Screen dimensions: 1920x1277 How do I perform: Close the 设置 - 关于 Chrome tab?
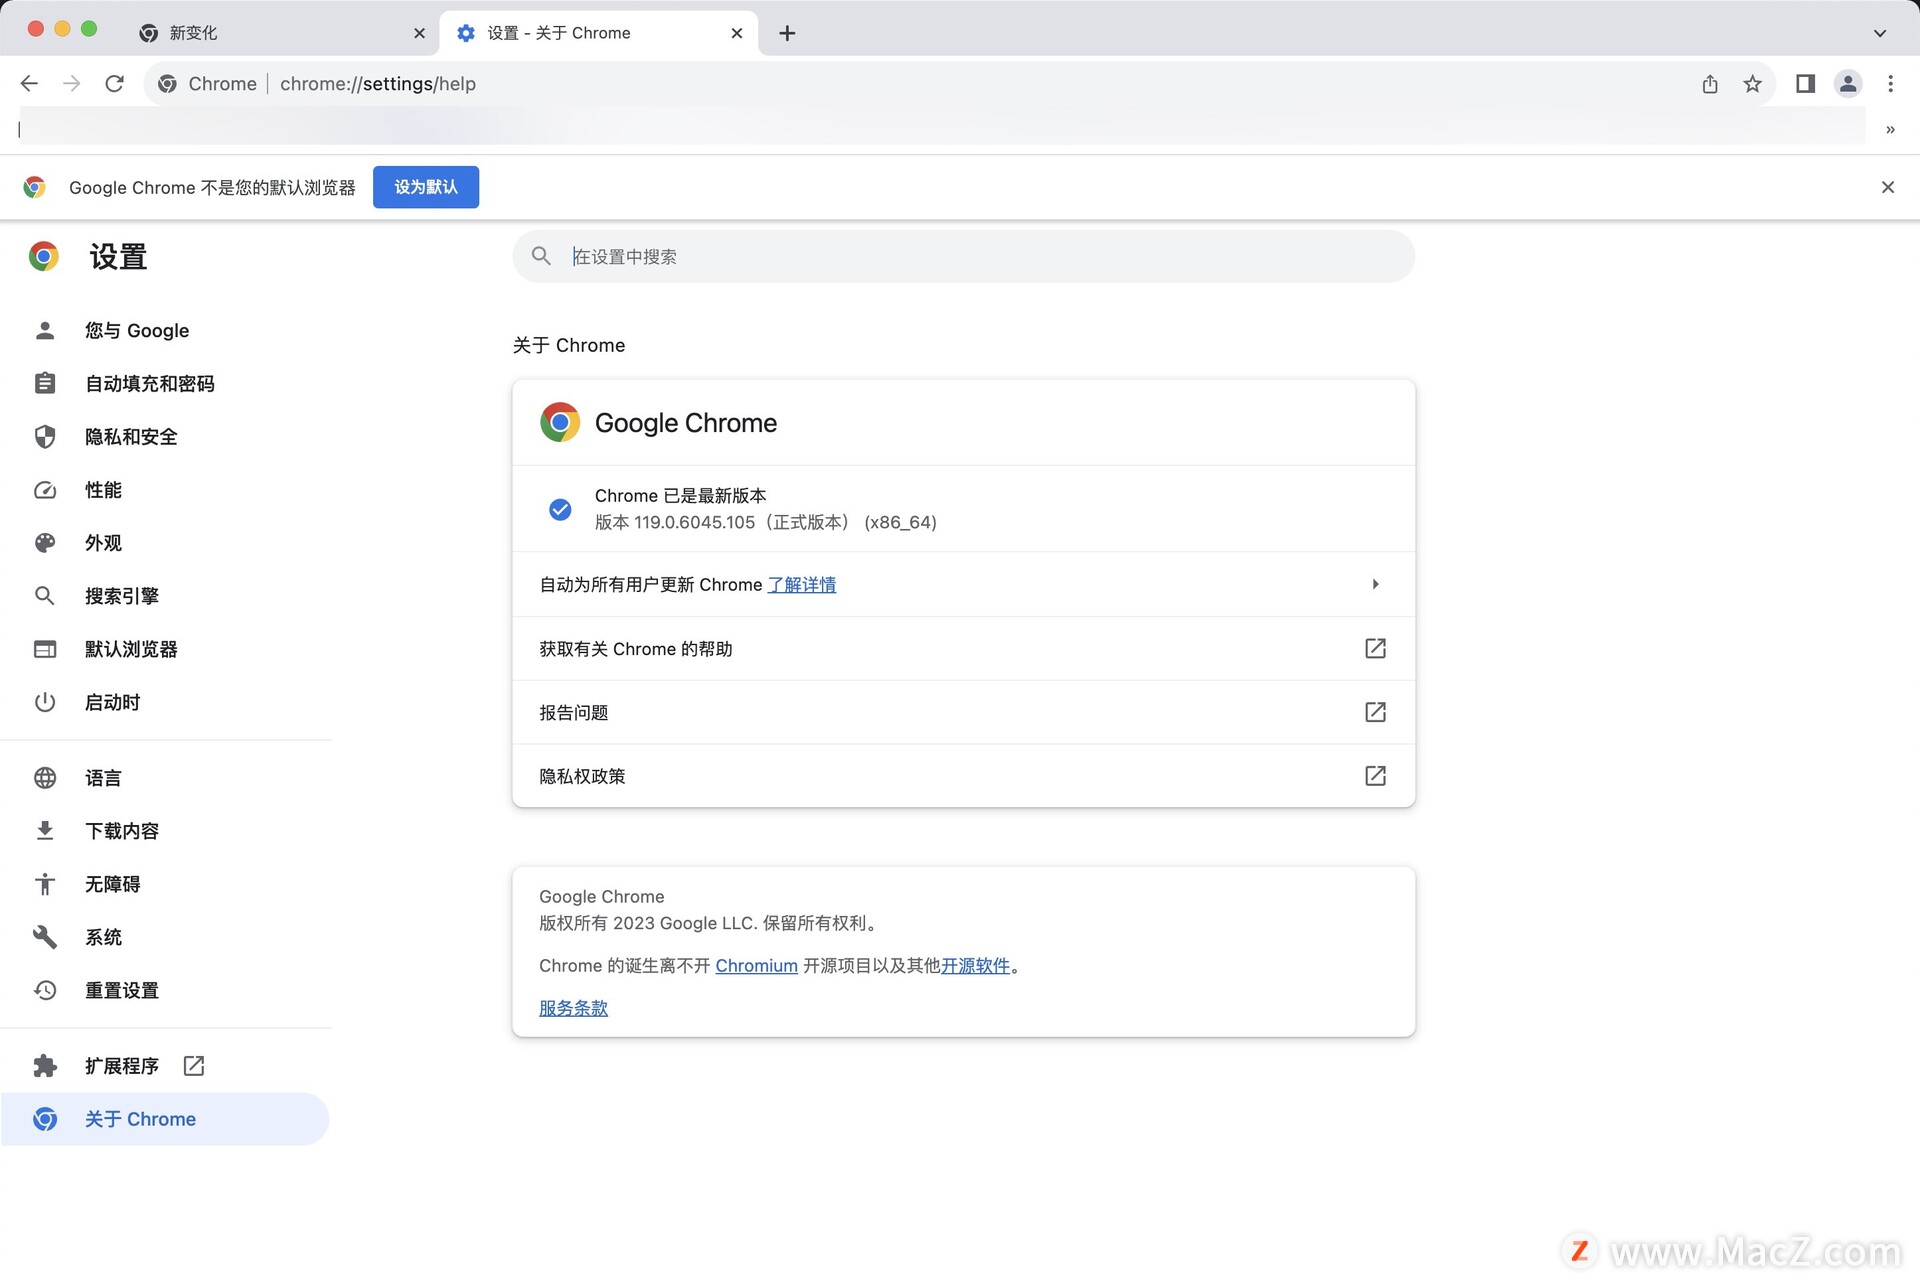tap(737, 33)
